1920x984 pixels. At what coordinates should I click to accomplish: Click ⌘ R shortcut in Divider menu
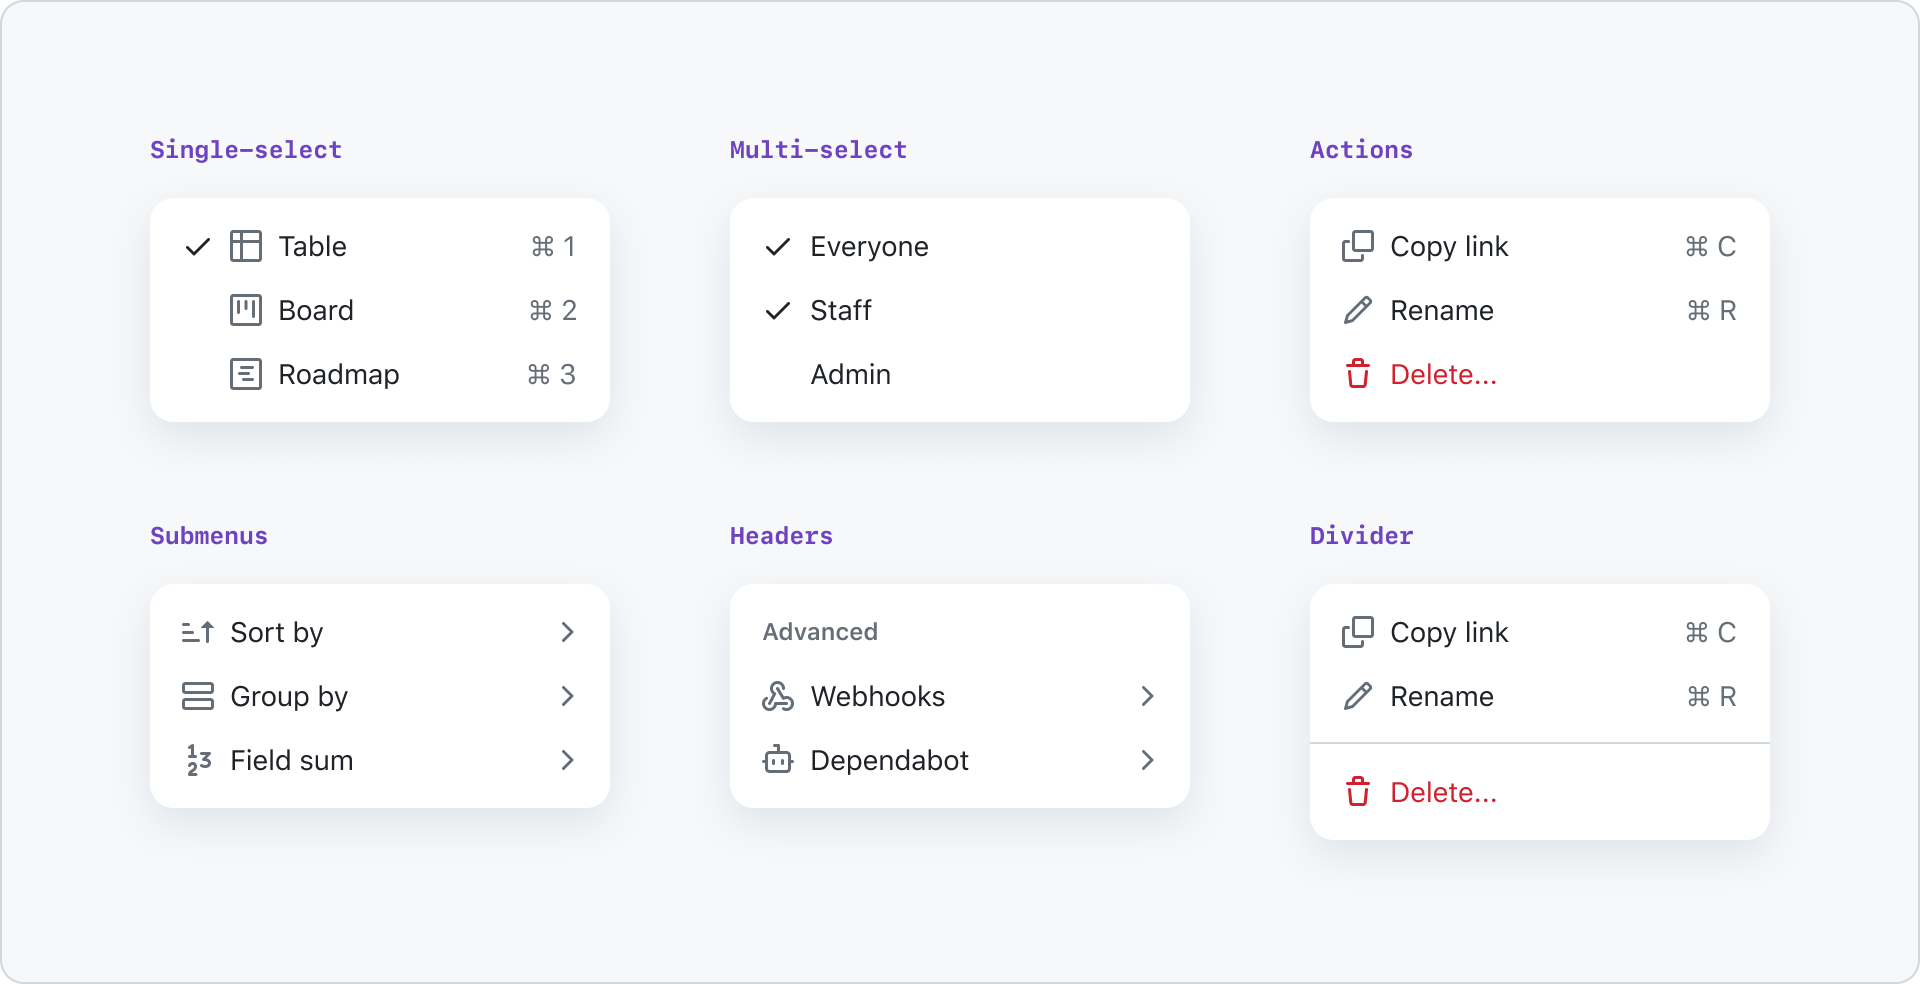(x=1711, y=696)
